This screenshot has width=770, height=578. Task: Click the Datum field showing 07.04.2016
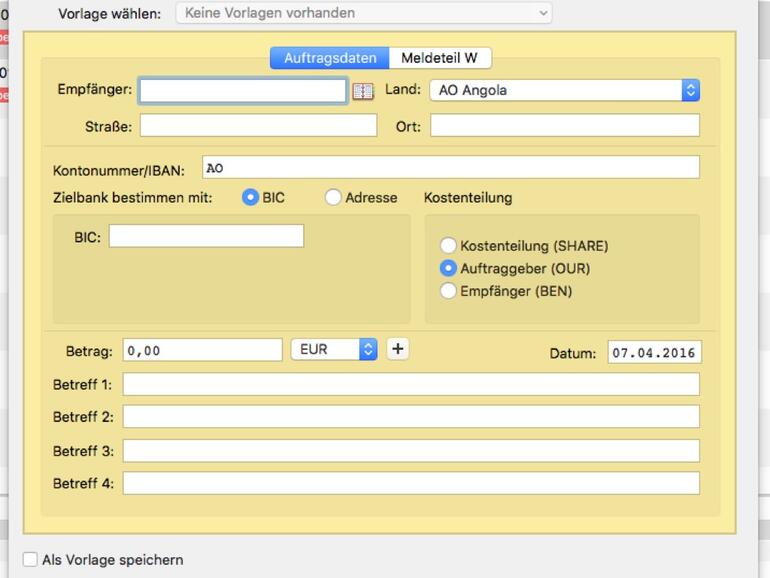click(655, 352)
